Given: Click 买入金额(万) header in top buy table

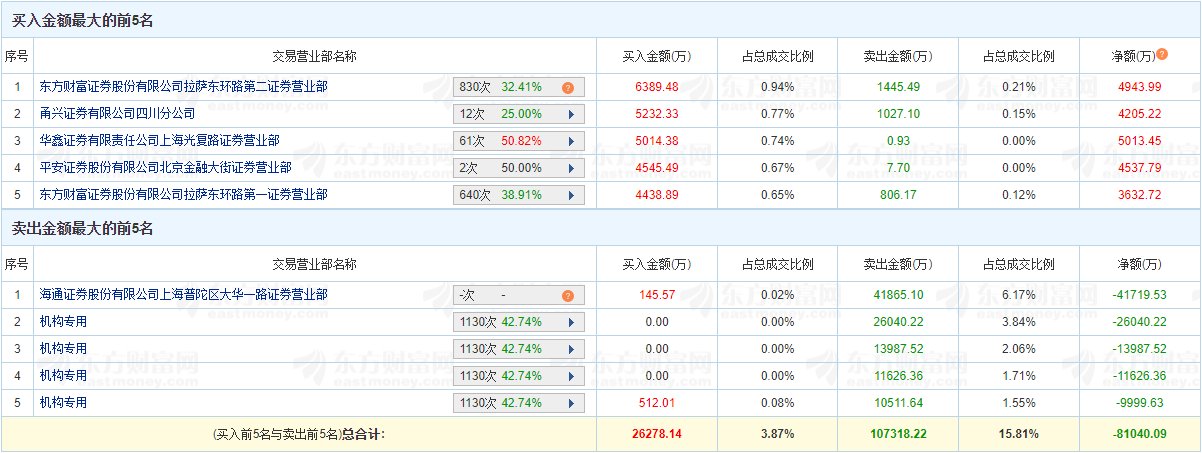Looking at the screenshot, I should [656, 56].
